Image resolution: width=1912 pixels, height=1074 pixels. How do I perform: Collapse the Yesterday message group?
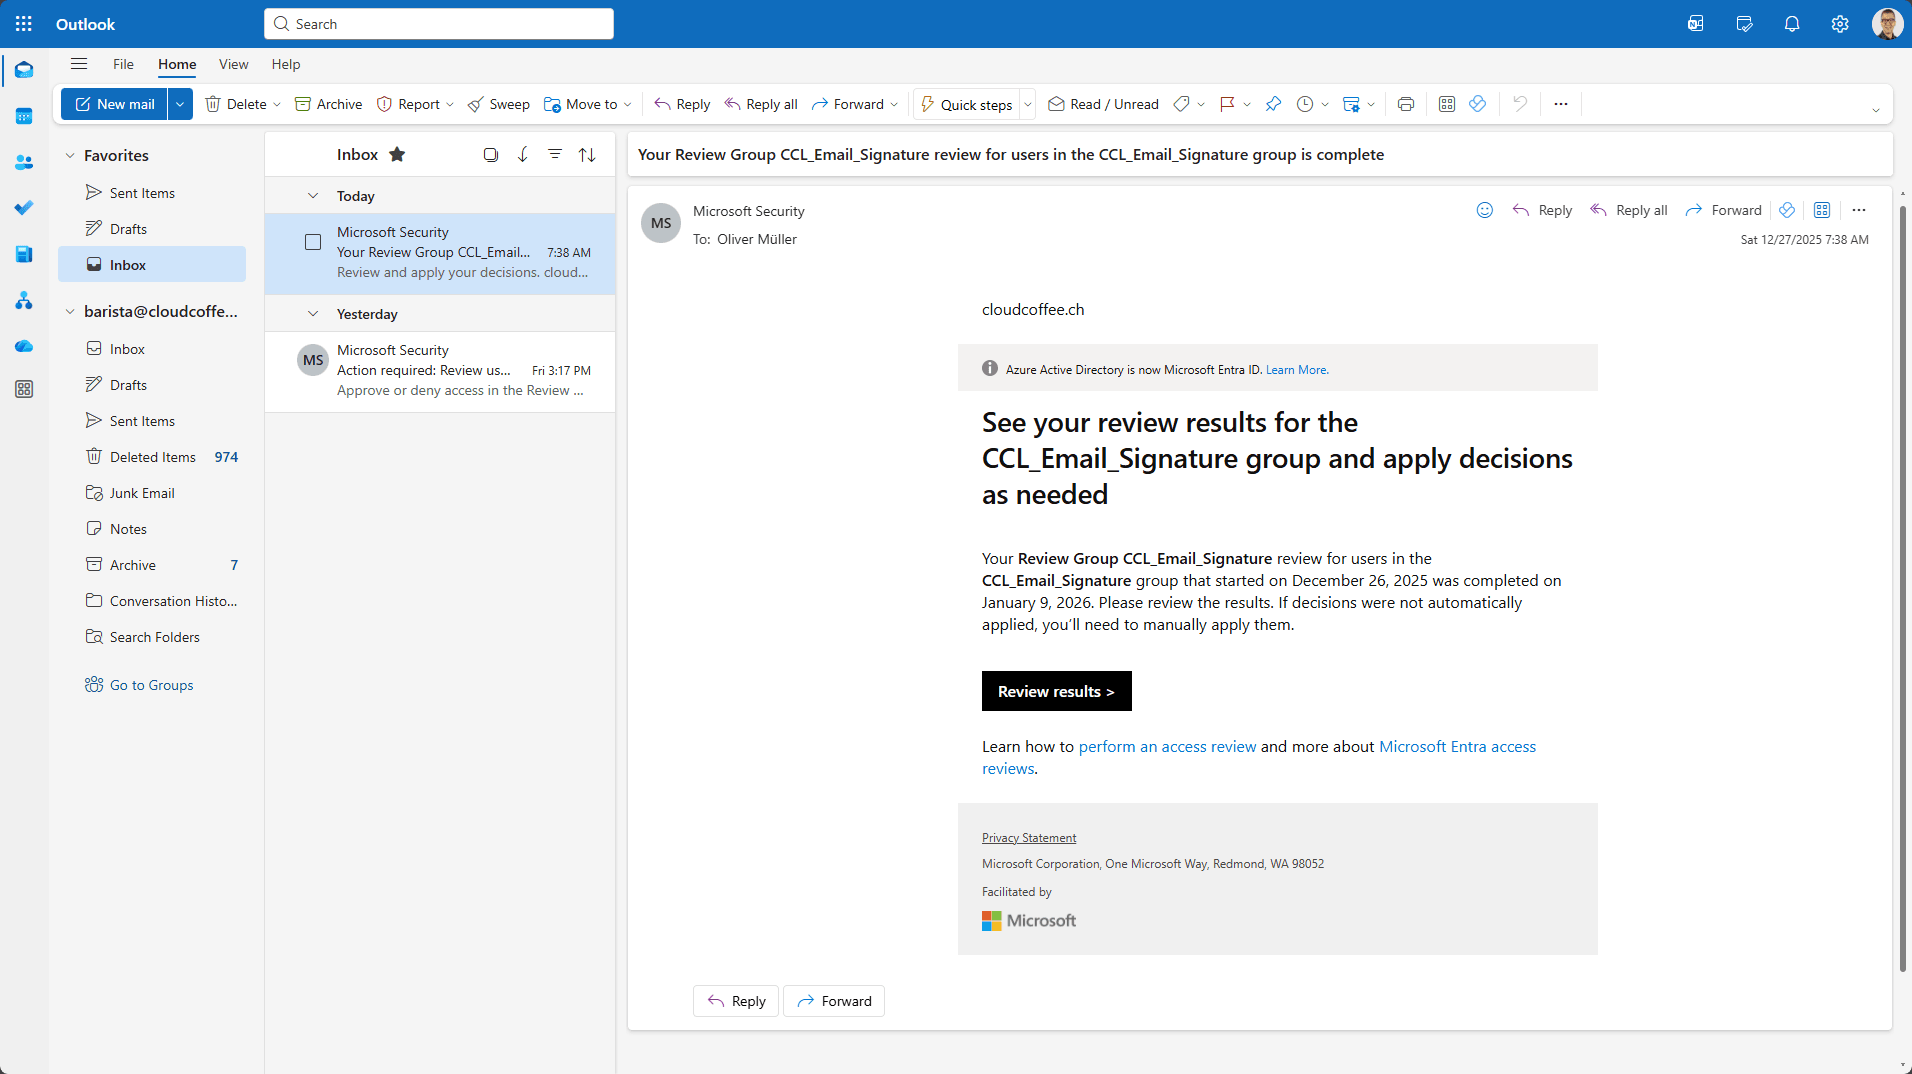(313, 314)
